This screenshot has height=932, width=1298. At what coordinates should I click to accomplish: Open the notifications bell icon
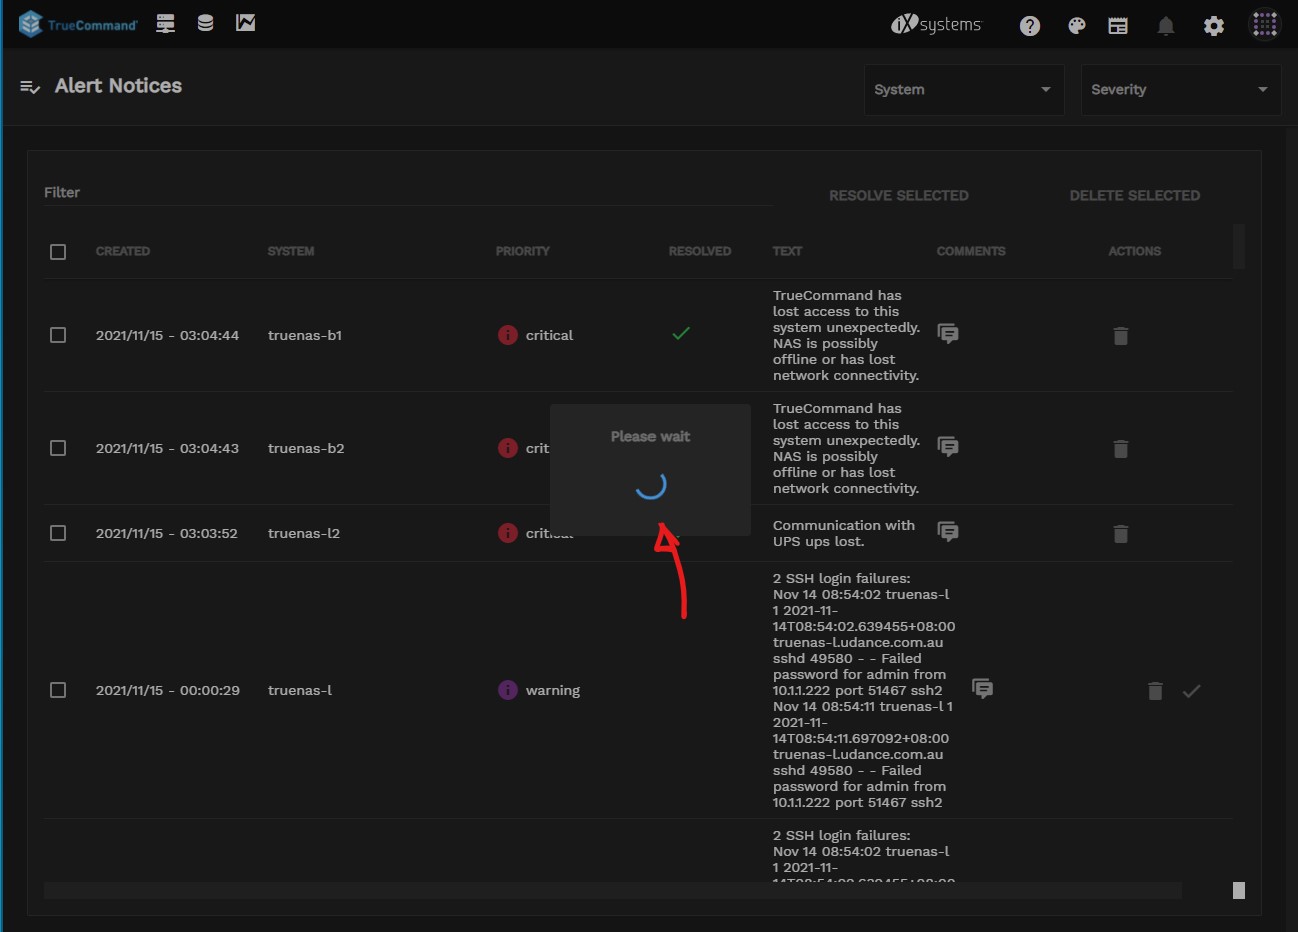click(1165, 26)
